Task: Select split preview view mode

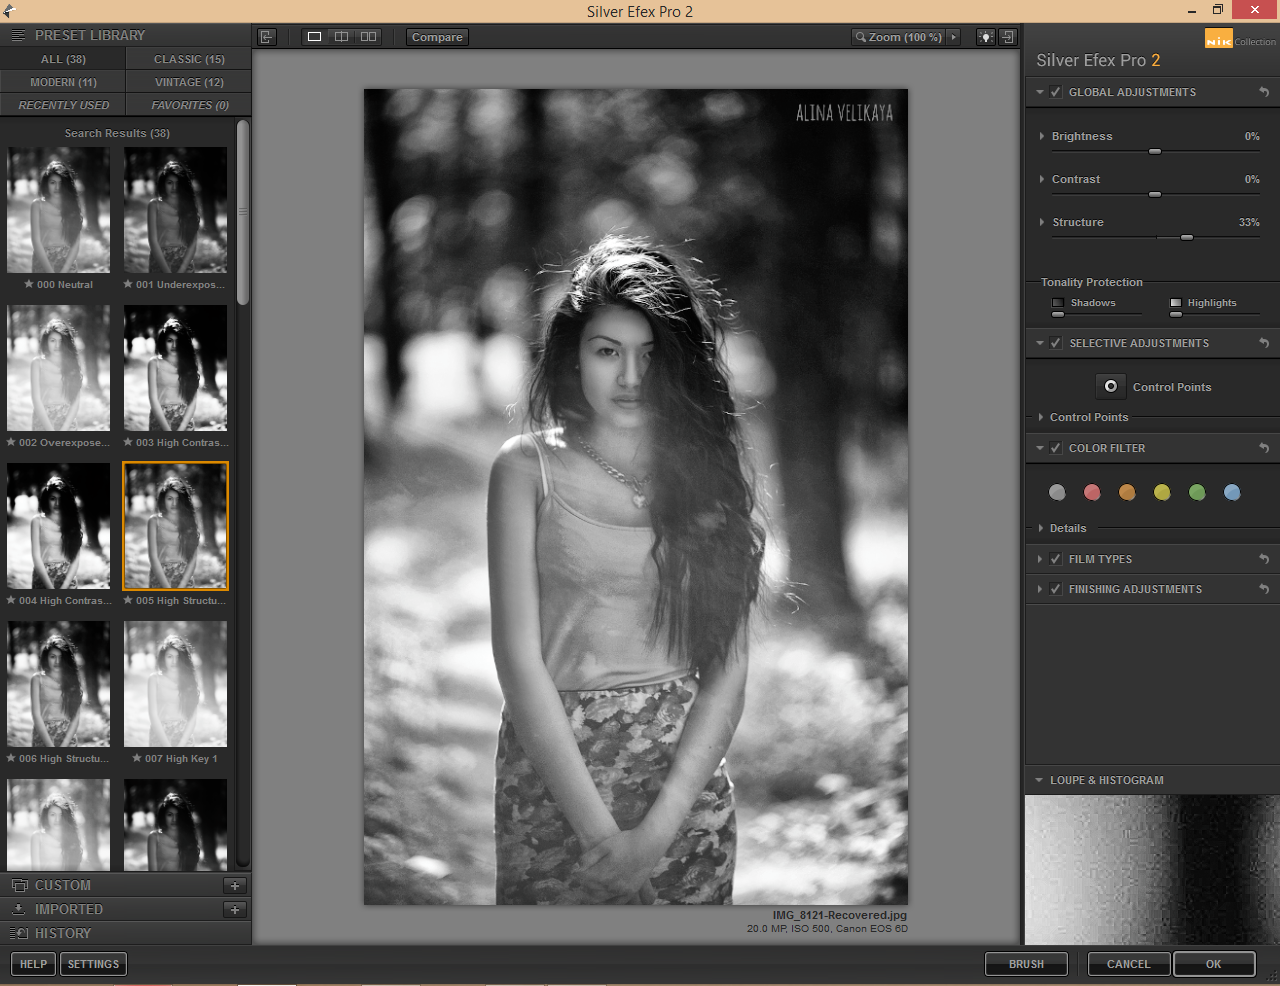Action: (x=341, y=37)
